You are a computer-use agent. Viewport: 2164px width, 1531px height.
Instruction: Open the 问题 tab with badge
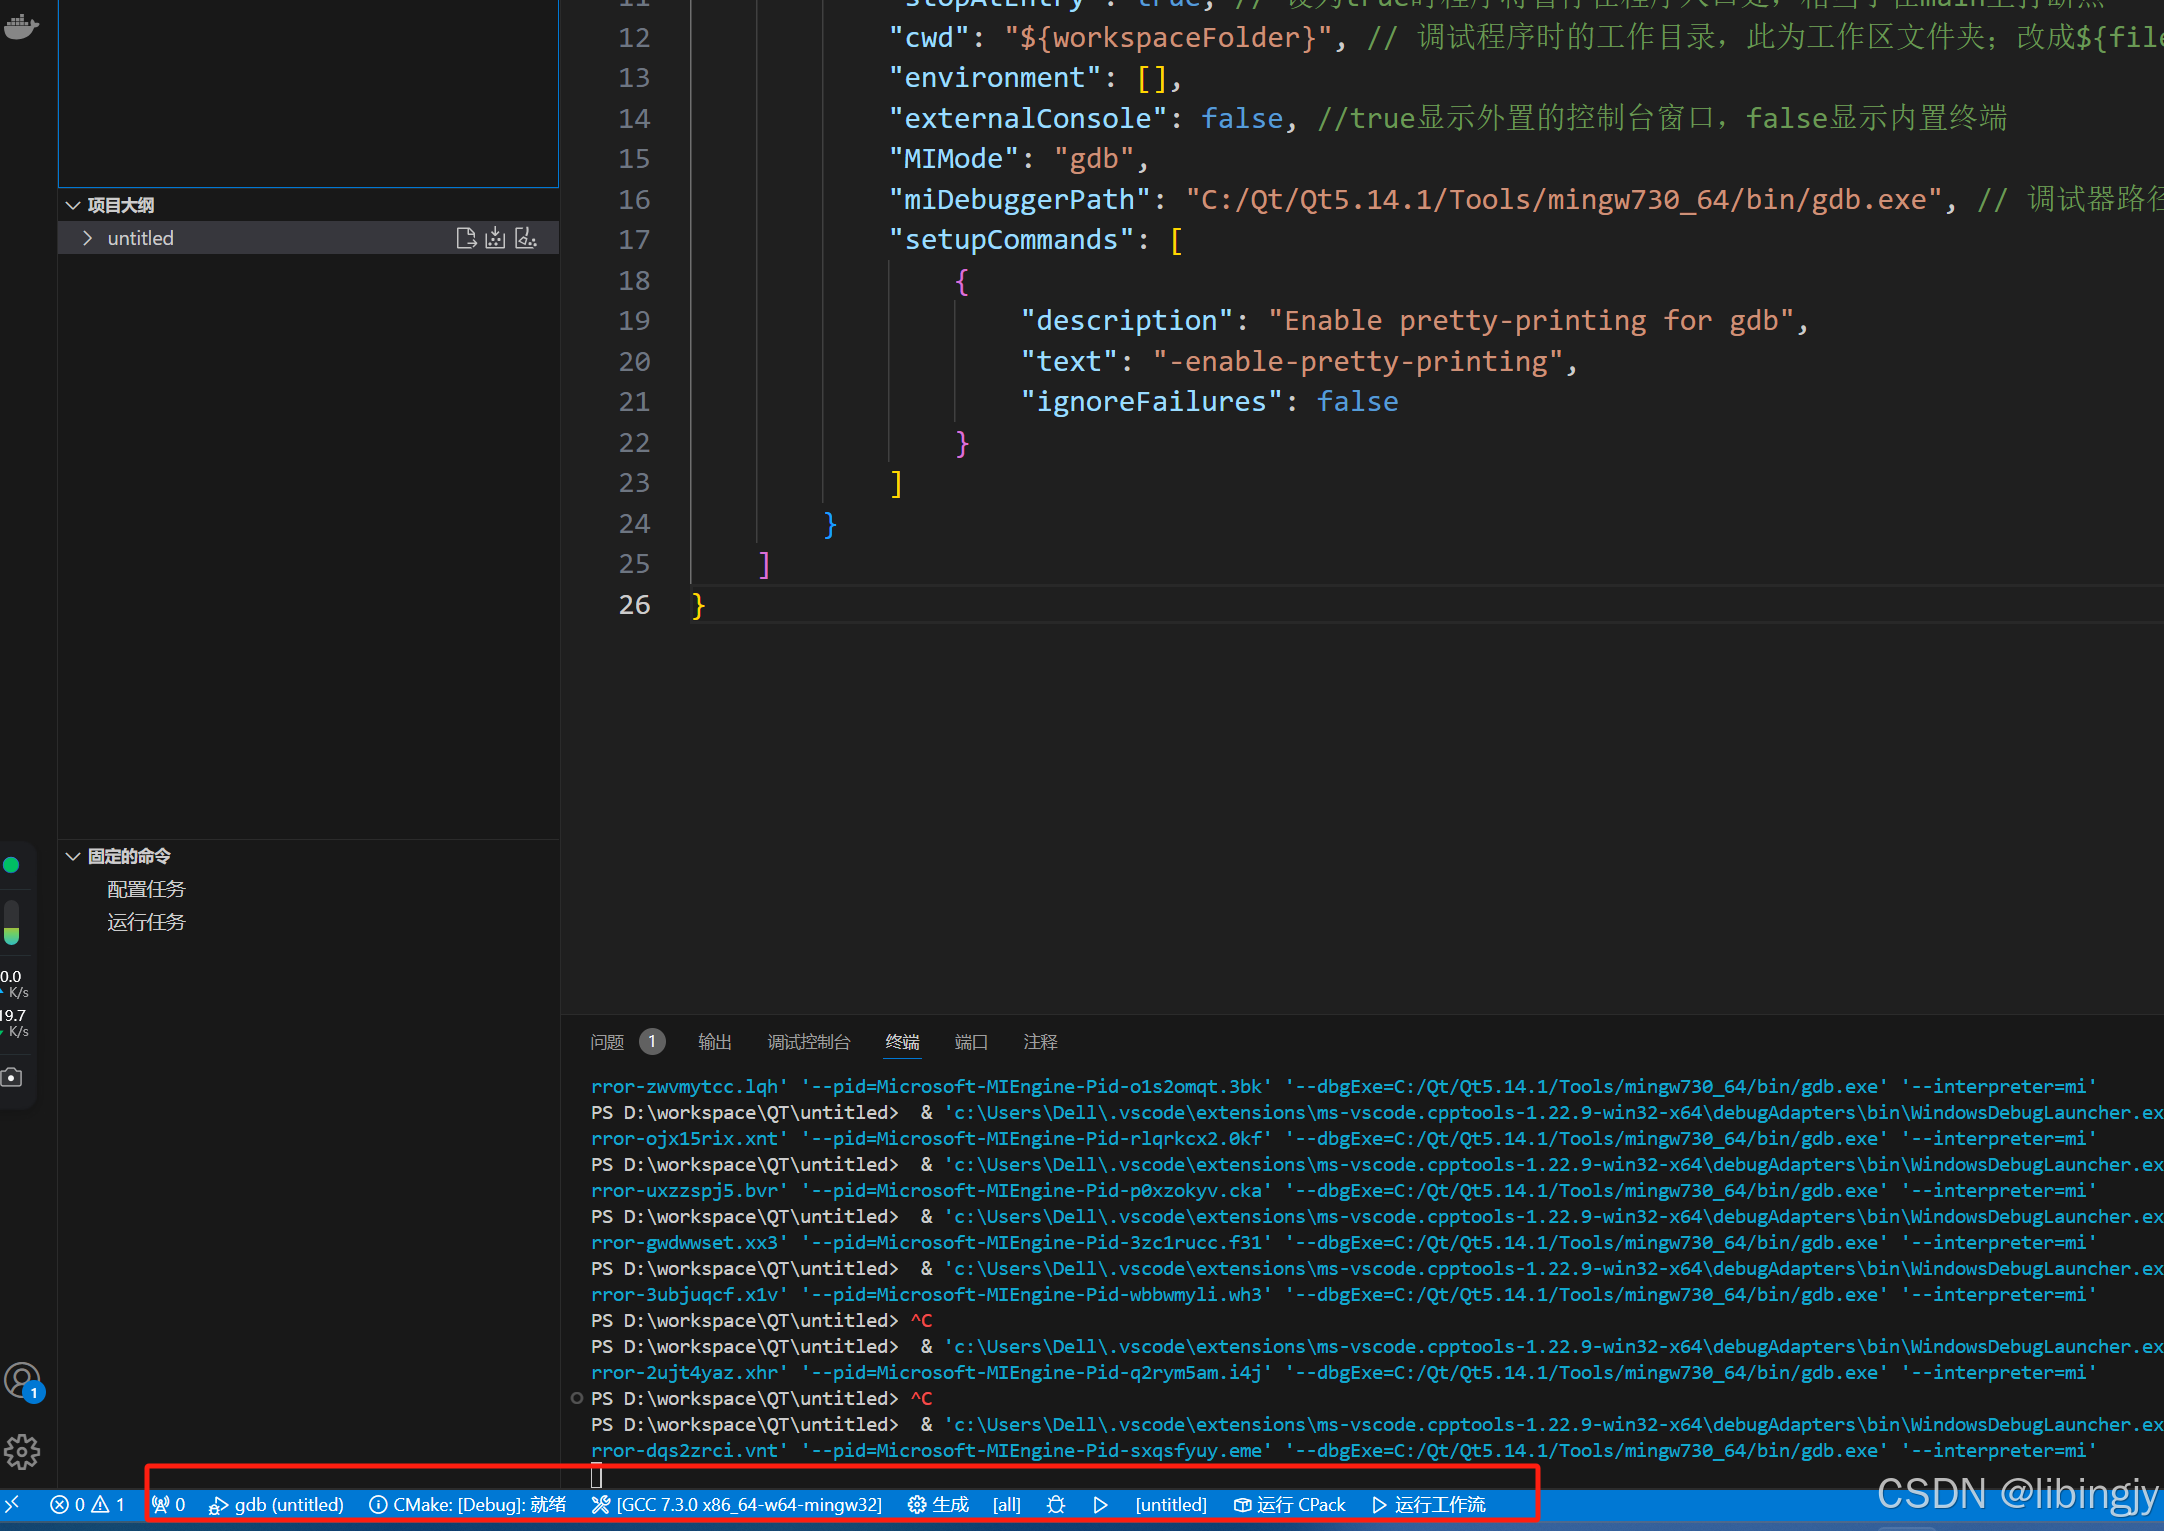tap(608, 1042)
